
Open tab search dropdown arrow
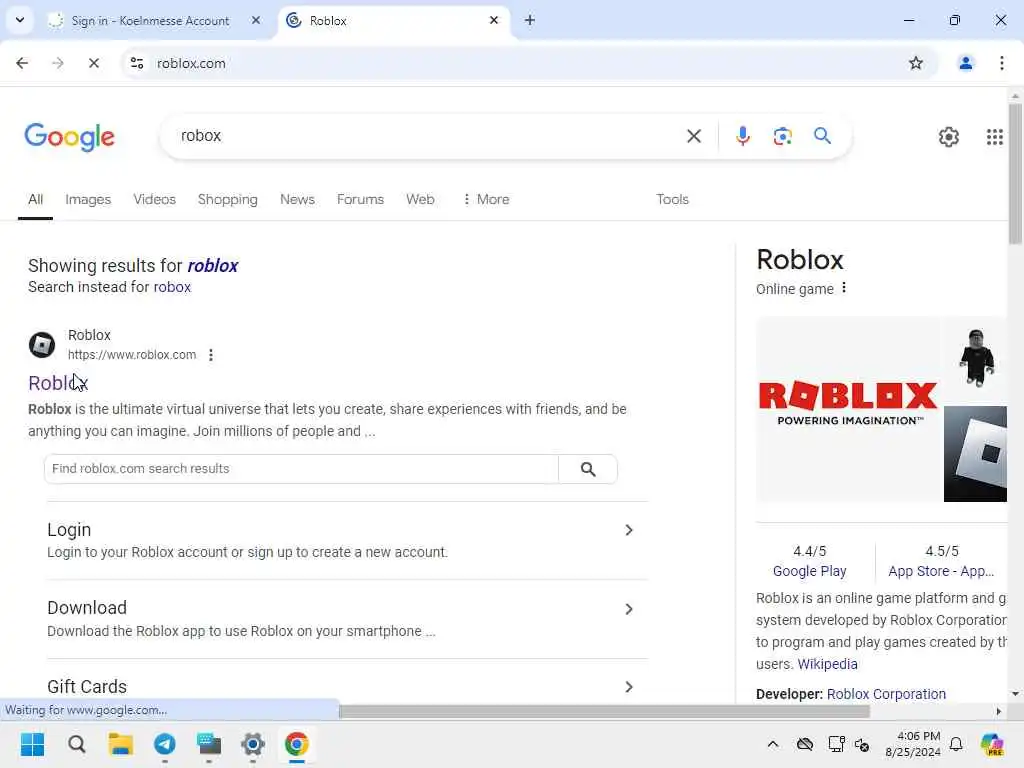point(20,20)
